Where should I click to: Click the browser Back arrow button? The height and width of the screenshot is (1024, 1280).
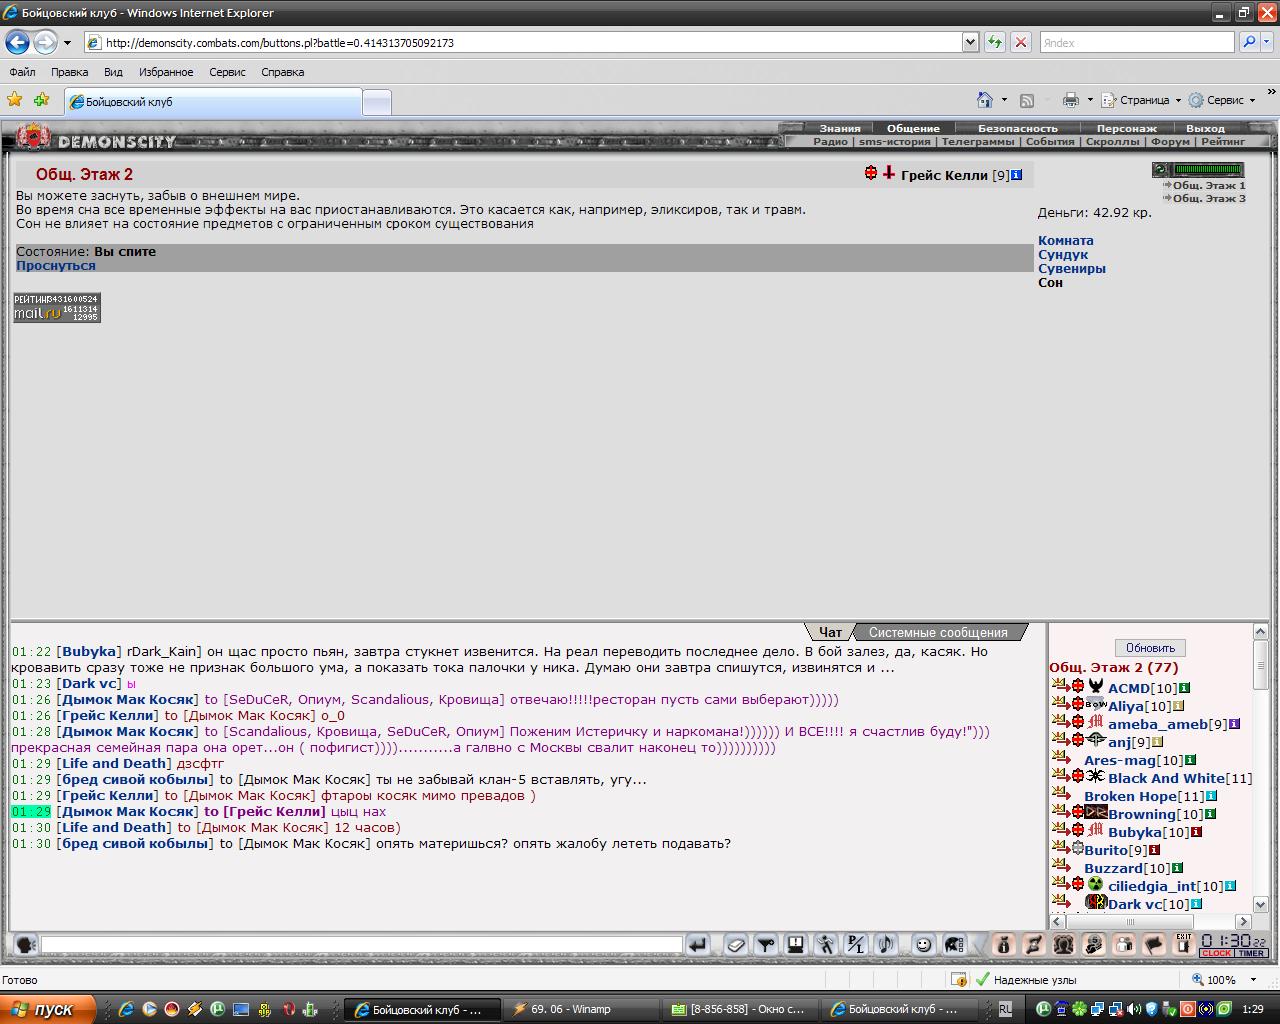(x=17, y=42)
